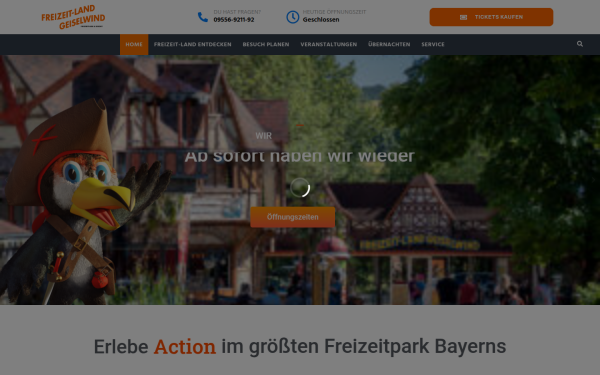Click the Erlebe Action headline
The image size is (600, 375).
click(300, 347)
